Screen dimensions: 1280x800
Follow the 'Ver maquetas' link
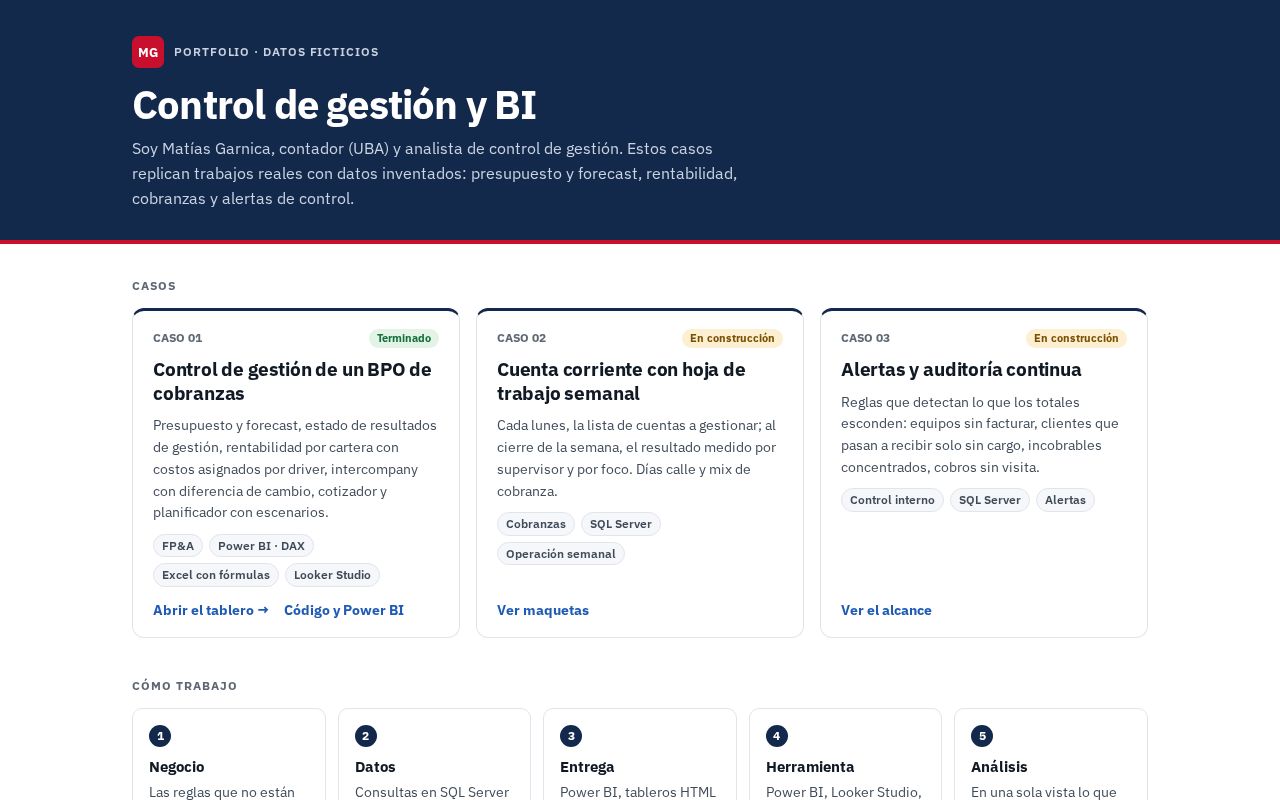(543, 610)
